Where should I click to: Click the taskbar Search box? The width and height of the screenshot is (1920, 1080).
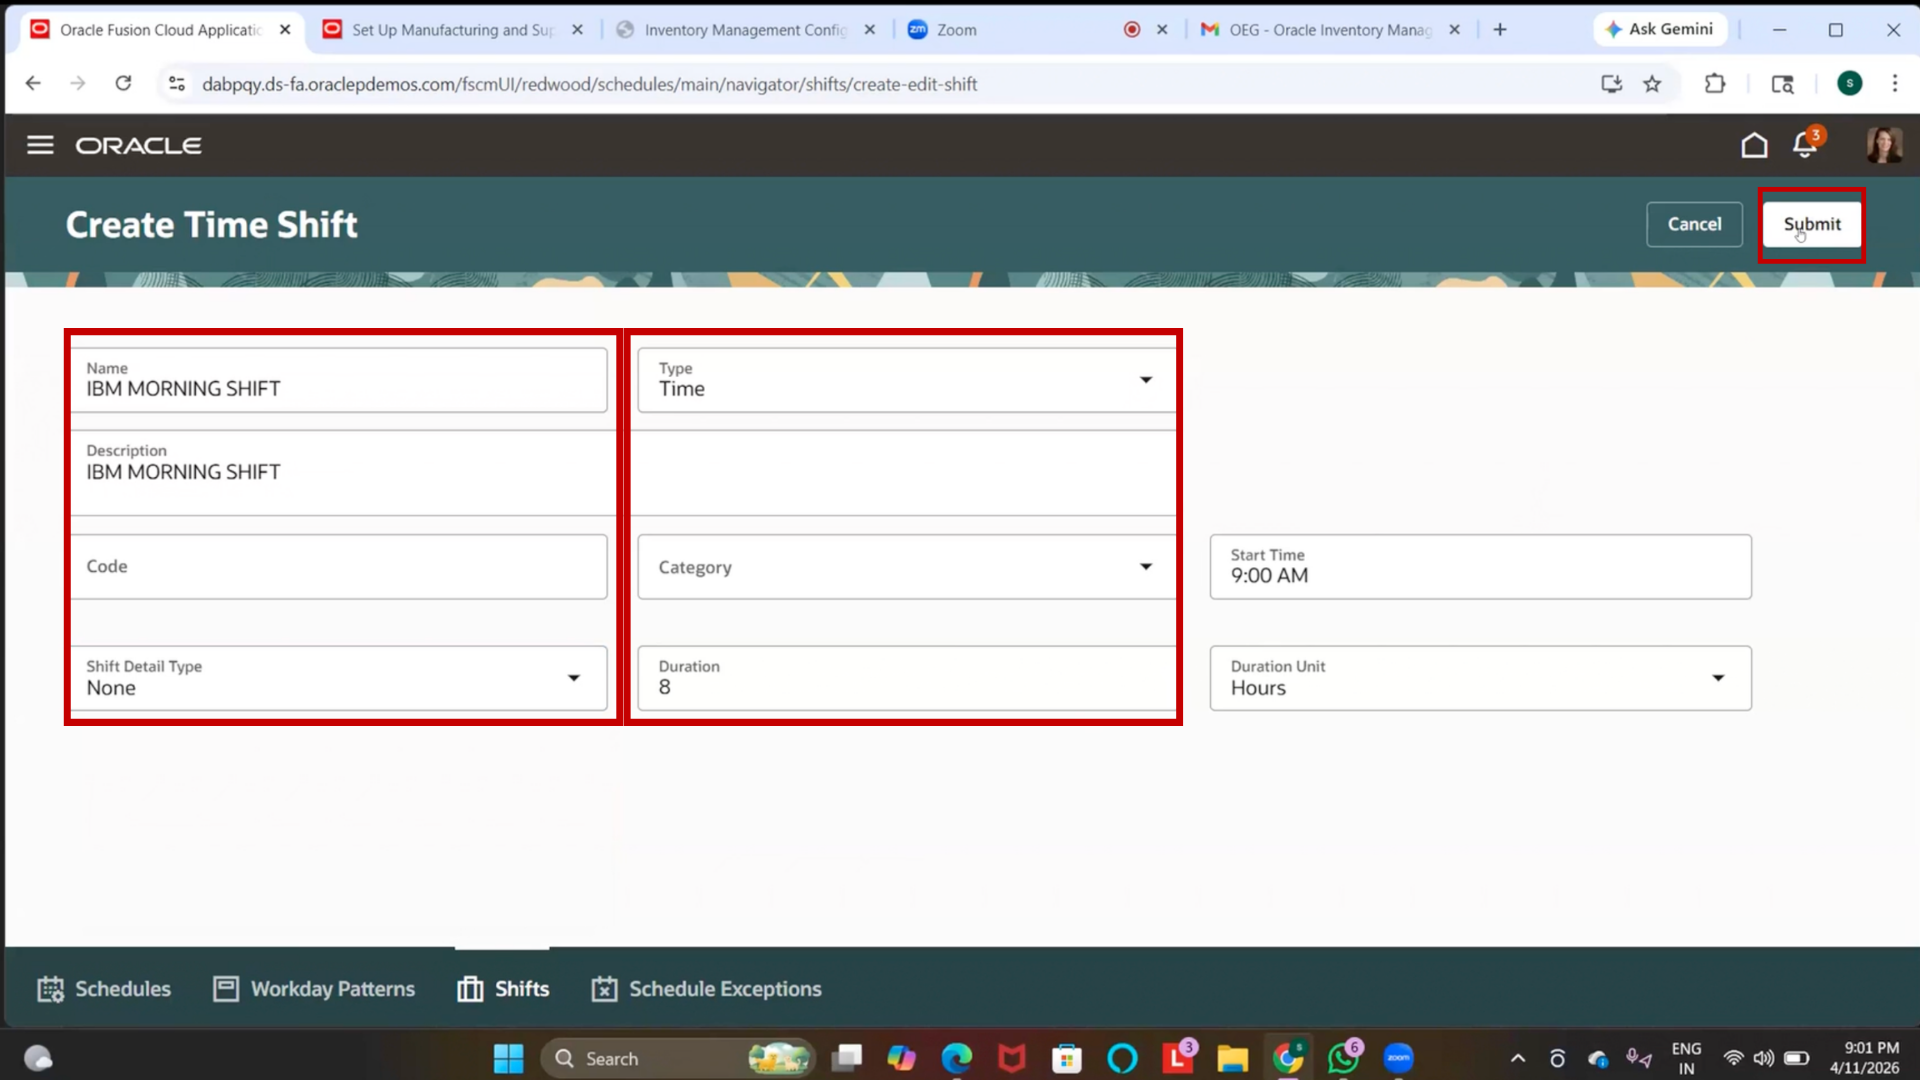coord(678,1058)
